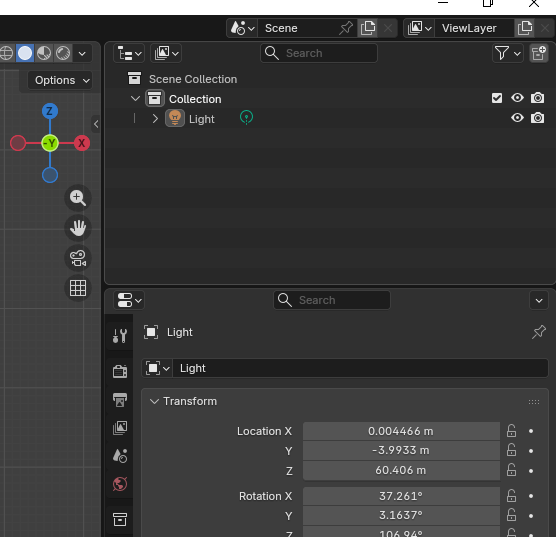Hide Light in viewport
The image size is (556, 537).
pos(517,118)
